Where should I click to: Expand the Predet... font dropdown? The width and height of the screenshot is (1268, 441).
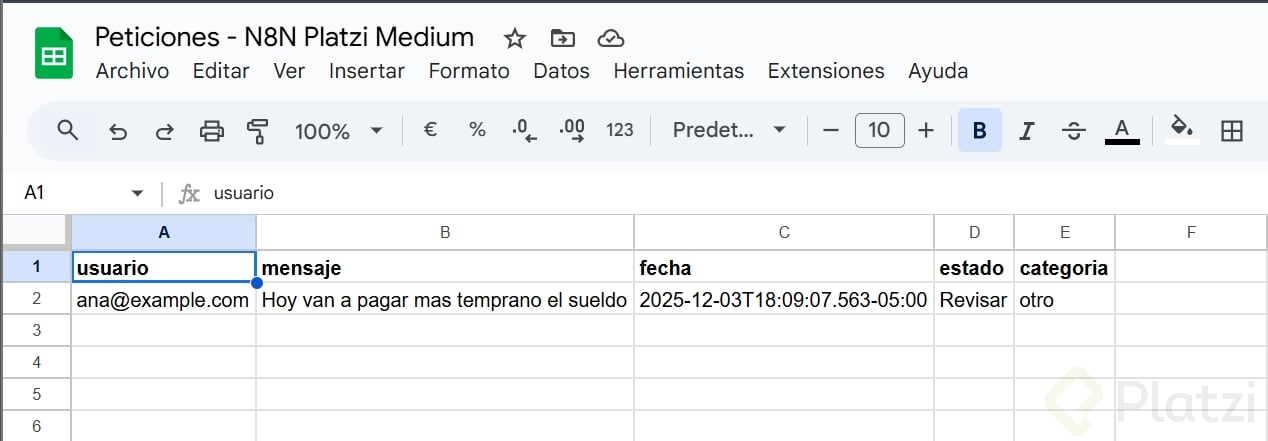pyautogui.click(x=729, y=130)
